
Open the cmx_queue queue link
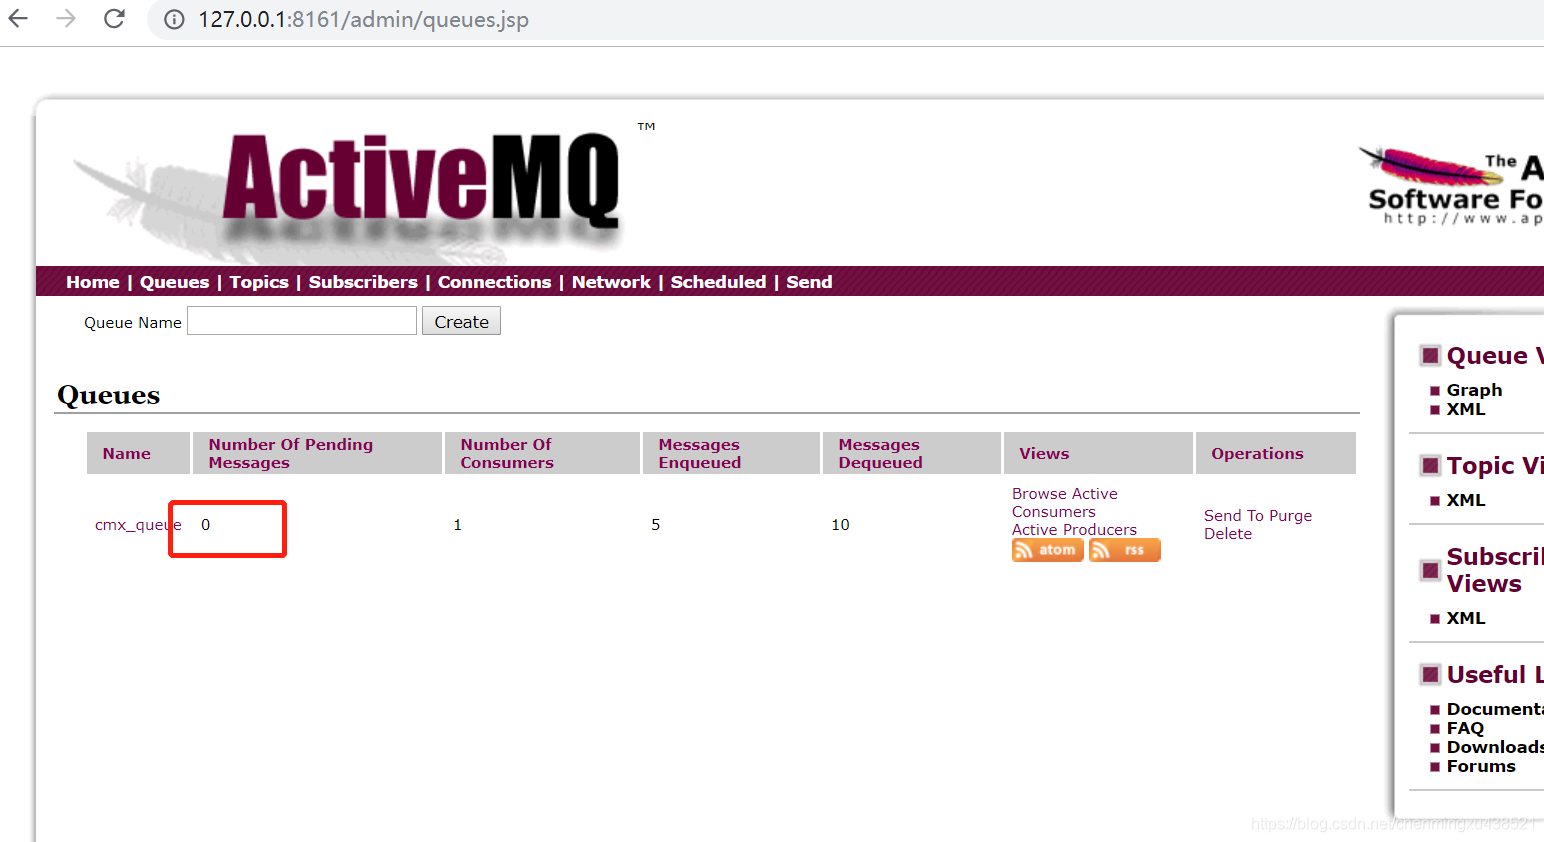[x=138, y=525]
